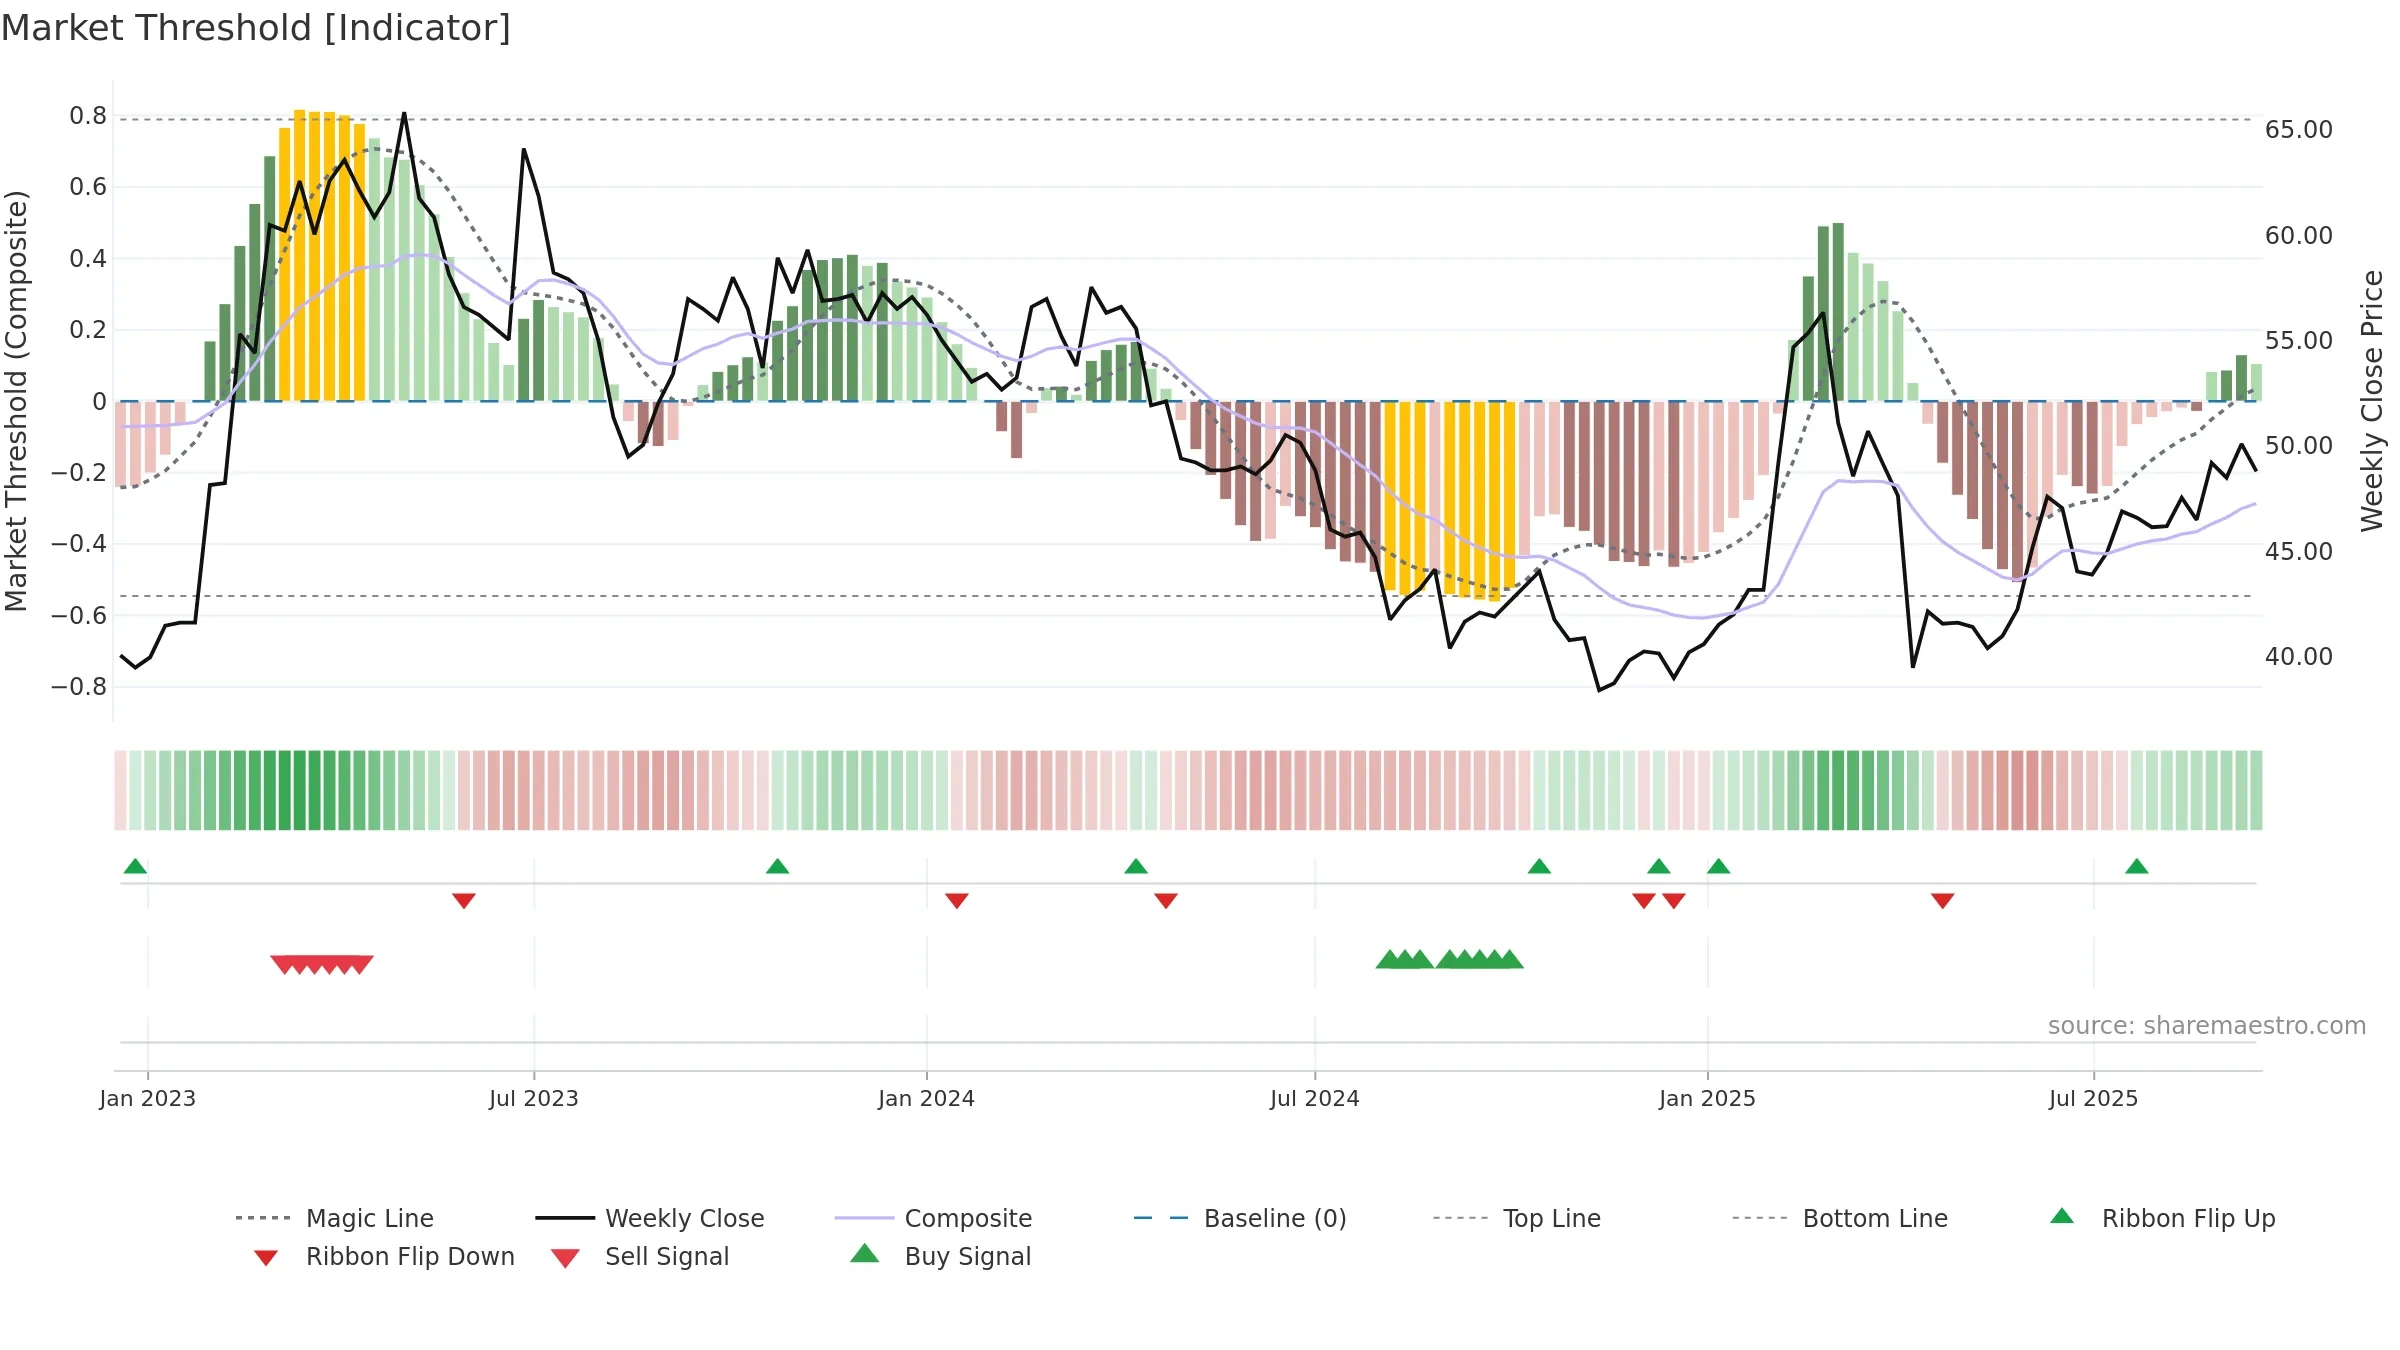Toggle the Buy Signal legend entry
Viewport: 2400px width, 1350px height.
point(940,1256)
